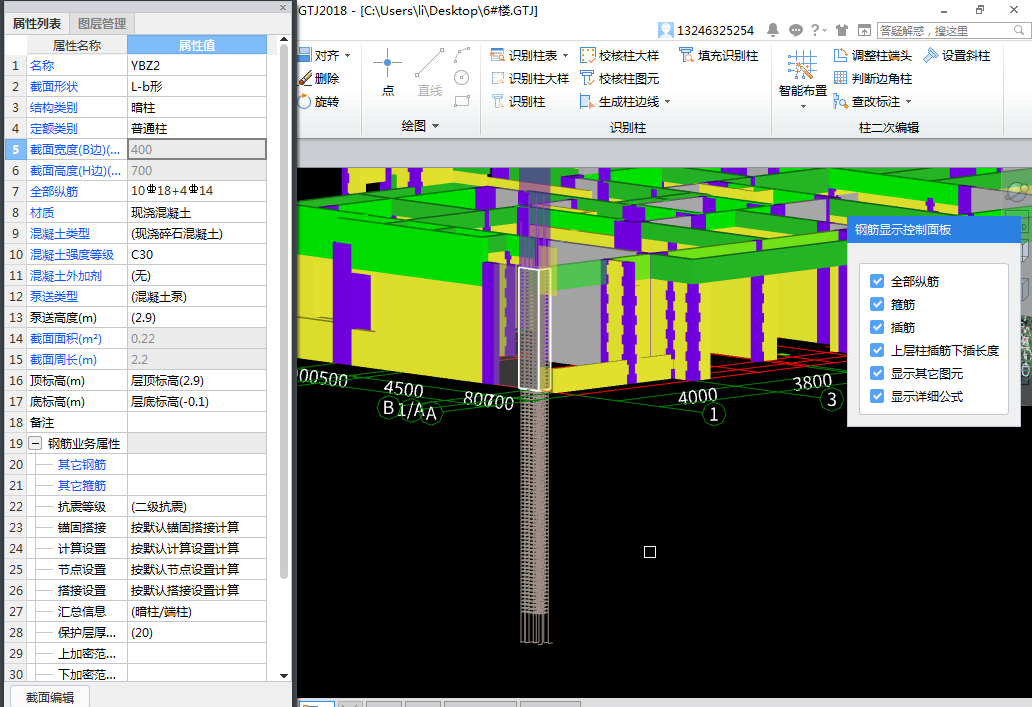
Task: Click the 属性名称 column header
Action: click(x=77, y=45)
